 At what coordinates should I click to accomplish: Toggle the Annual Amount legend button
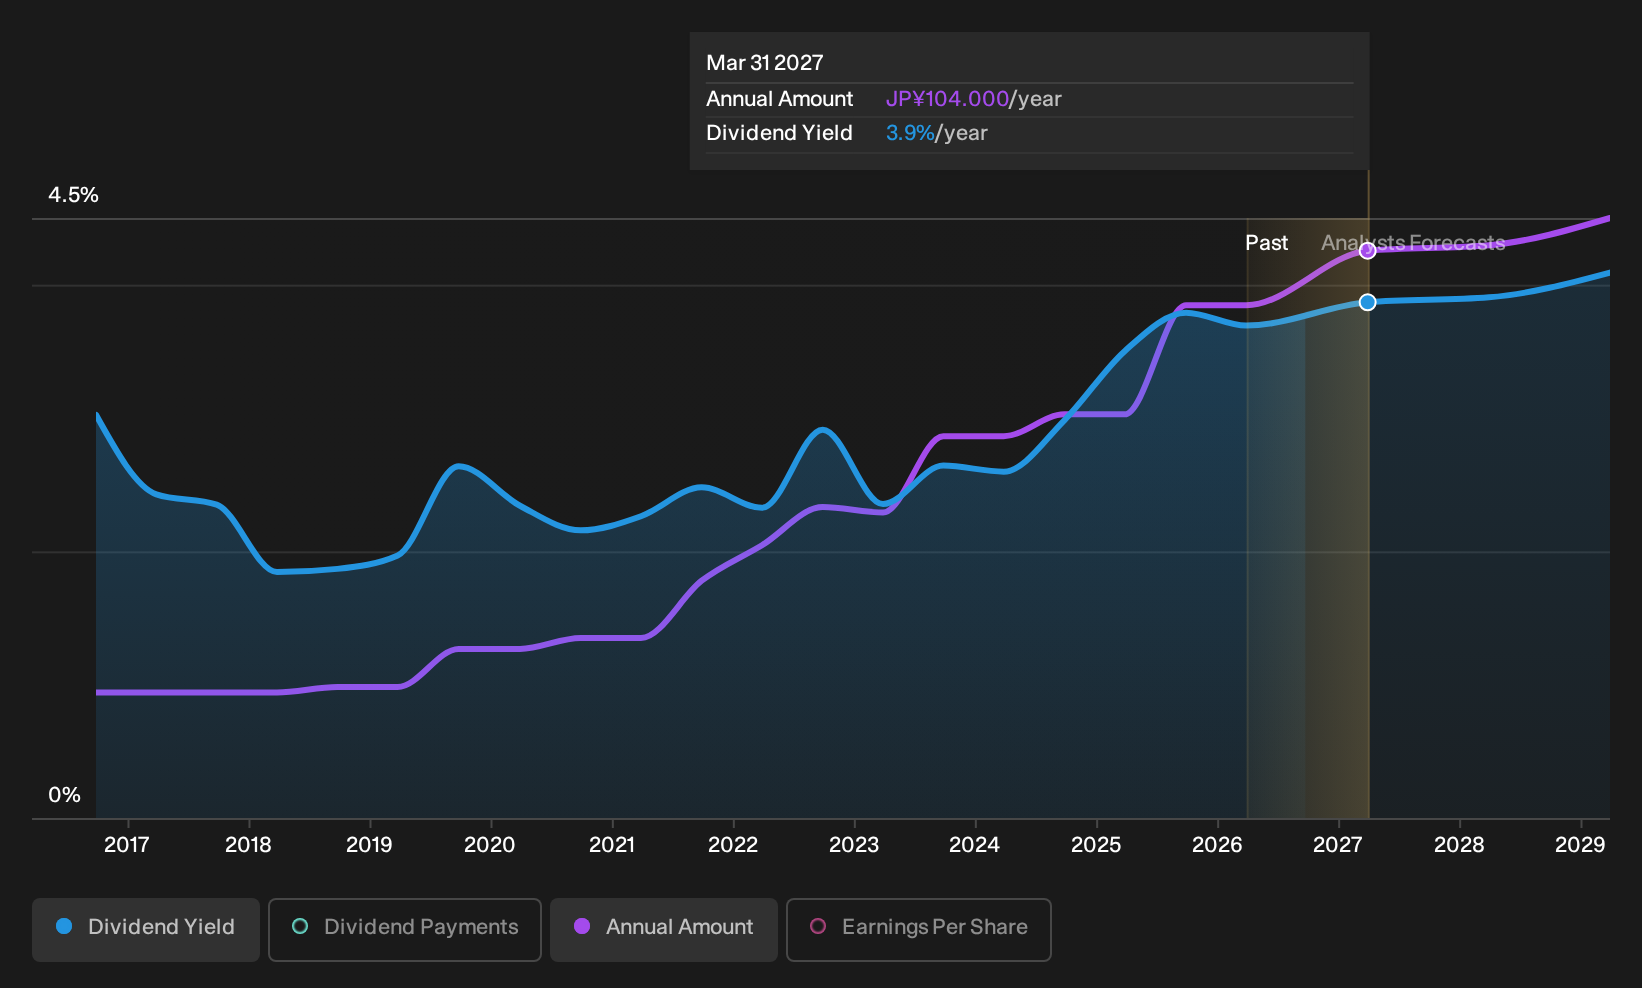tap(664, 930)
